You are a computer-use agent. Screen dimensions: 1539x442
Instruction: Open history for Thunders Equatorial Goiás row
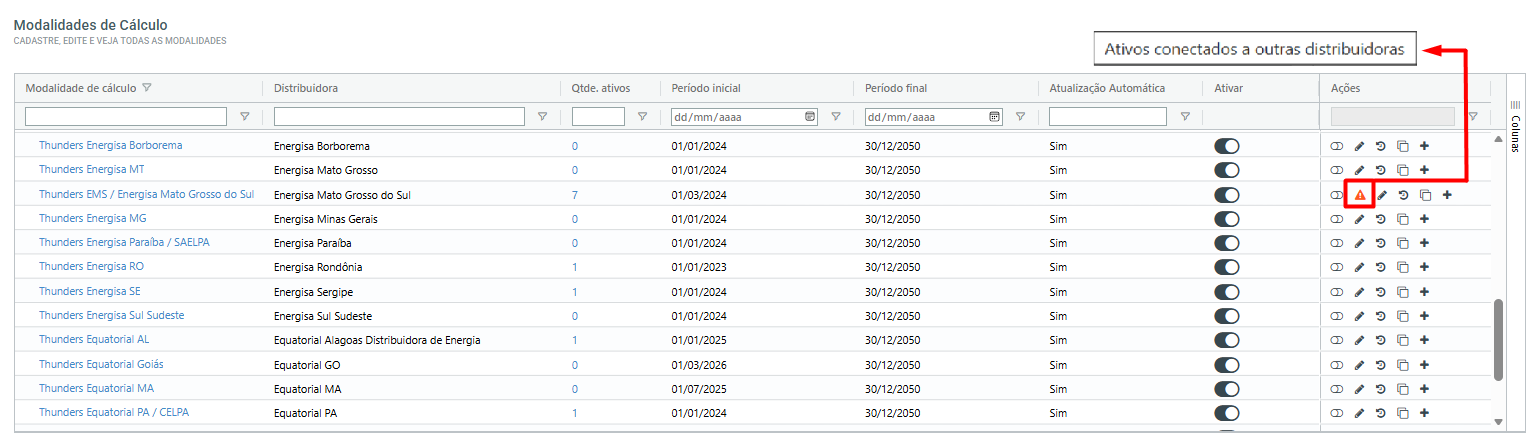click(x=1381, y=365)
